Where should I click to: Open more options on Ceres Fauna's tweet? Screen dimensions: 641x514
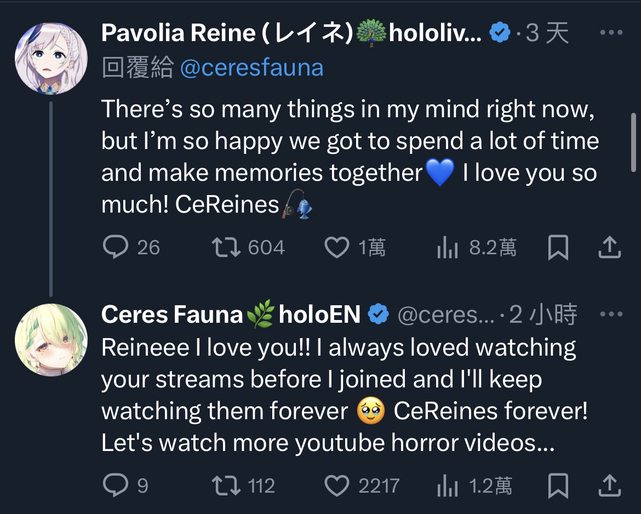[x=610, y=314]
